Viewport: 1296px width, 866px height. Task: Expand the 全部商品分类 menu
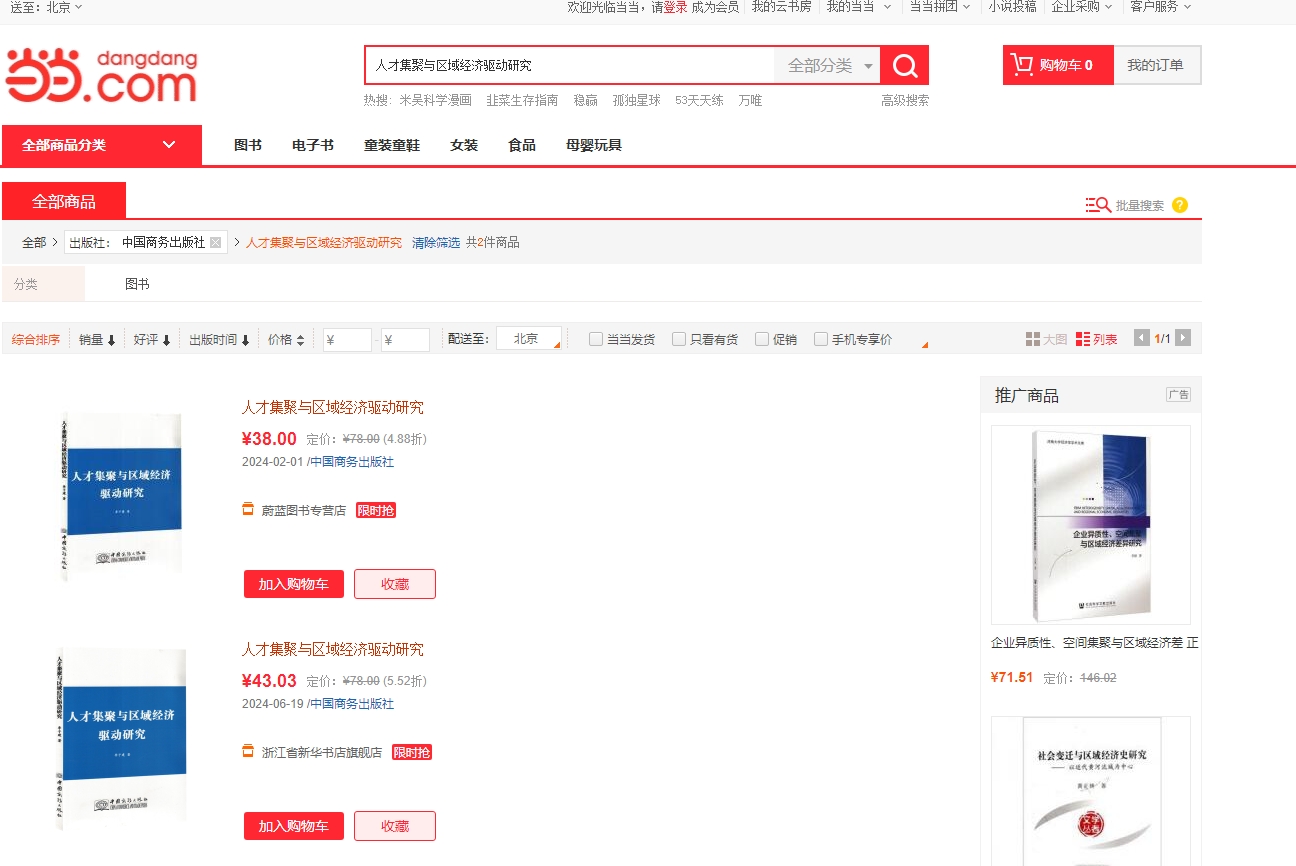(102, 145)
